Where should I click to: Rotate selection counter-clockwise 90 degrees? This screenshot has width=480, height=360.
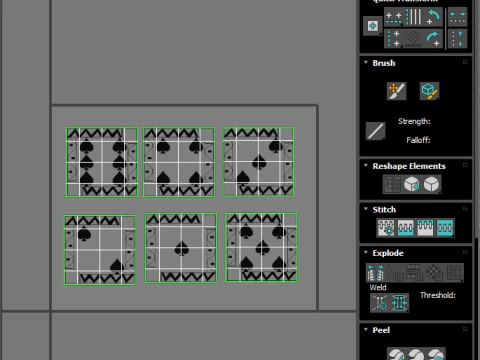(x=433, y=17)
